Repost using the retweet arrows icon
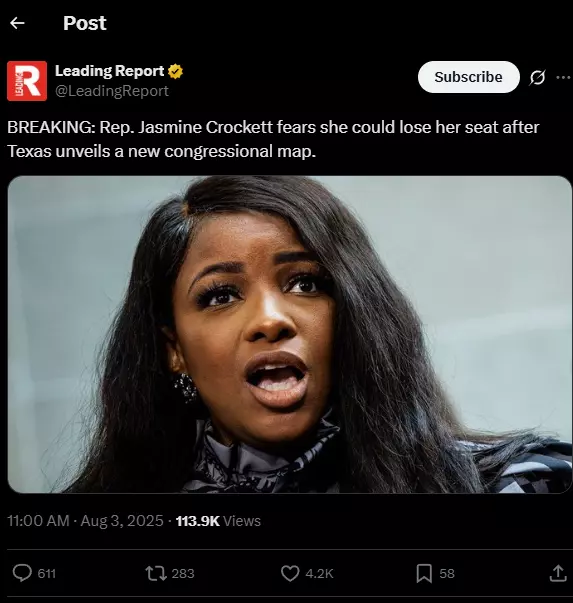Screen dimensions: 573x603 156,573
